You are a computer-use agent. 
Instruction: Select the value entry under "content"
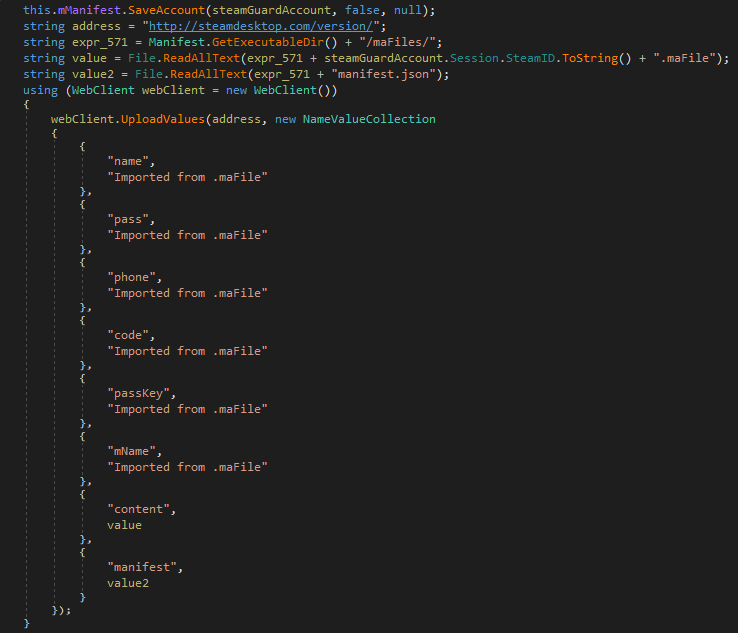[x=124, y=525]
